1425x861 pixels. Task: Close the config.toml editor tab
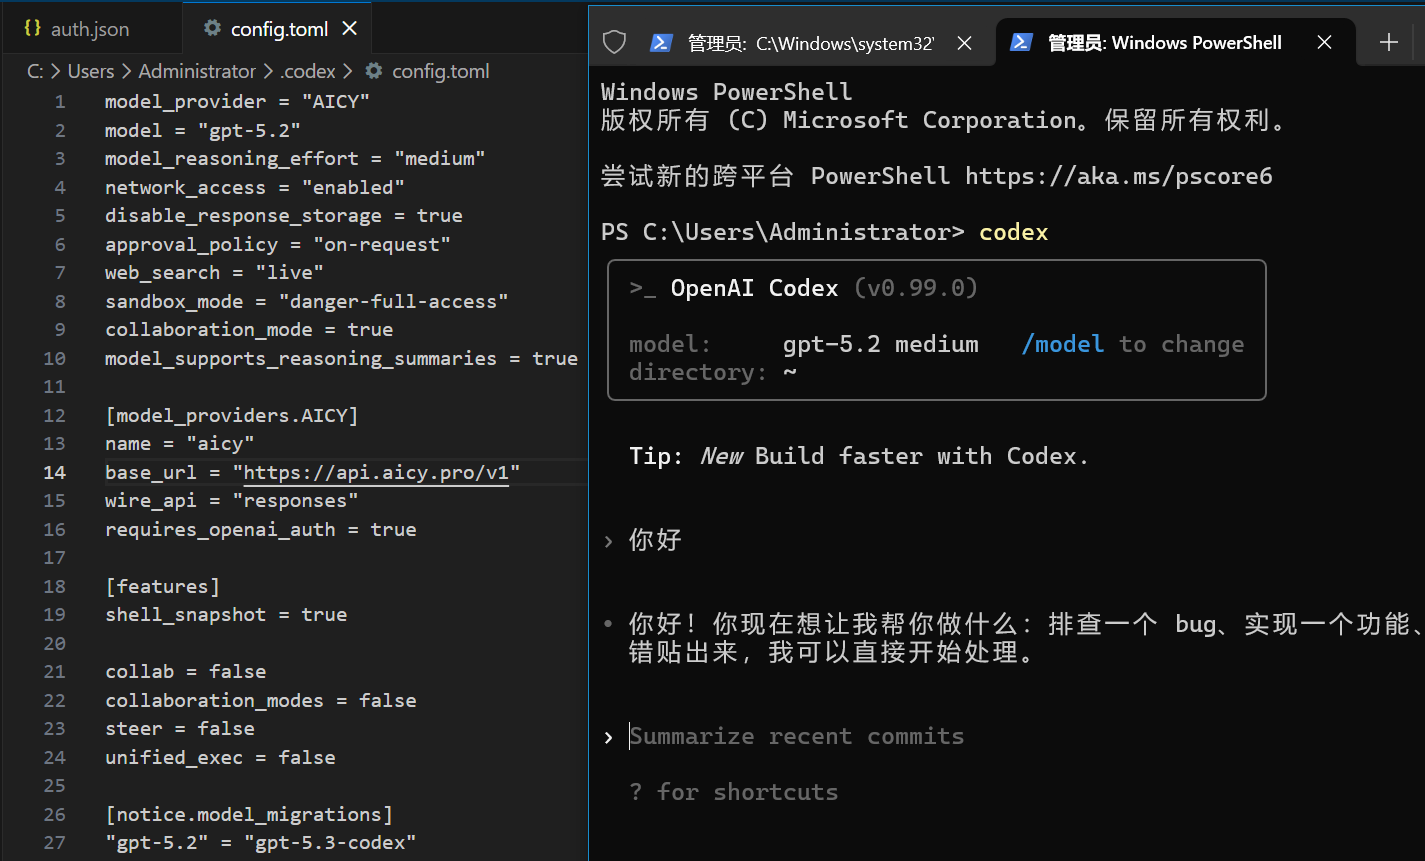[x=350, y=29]
